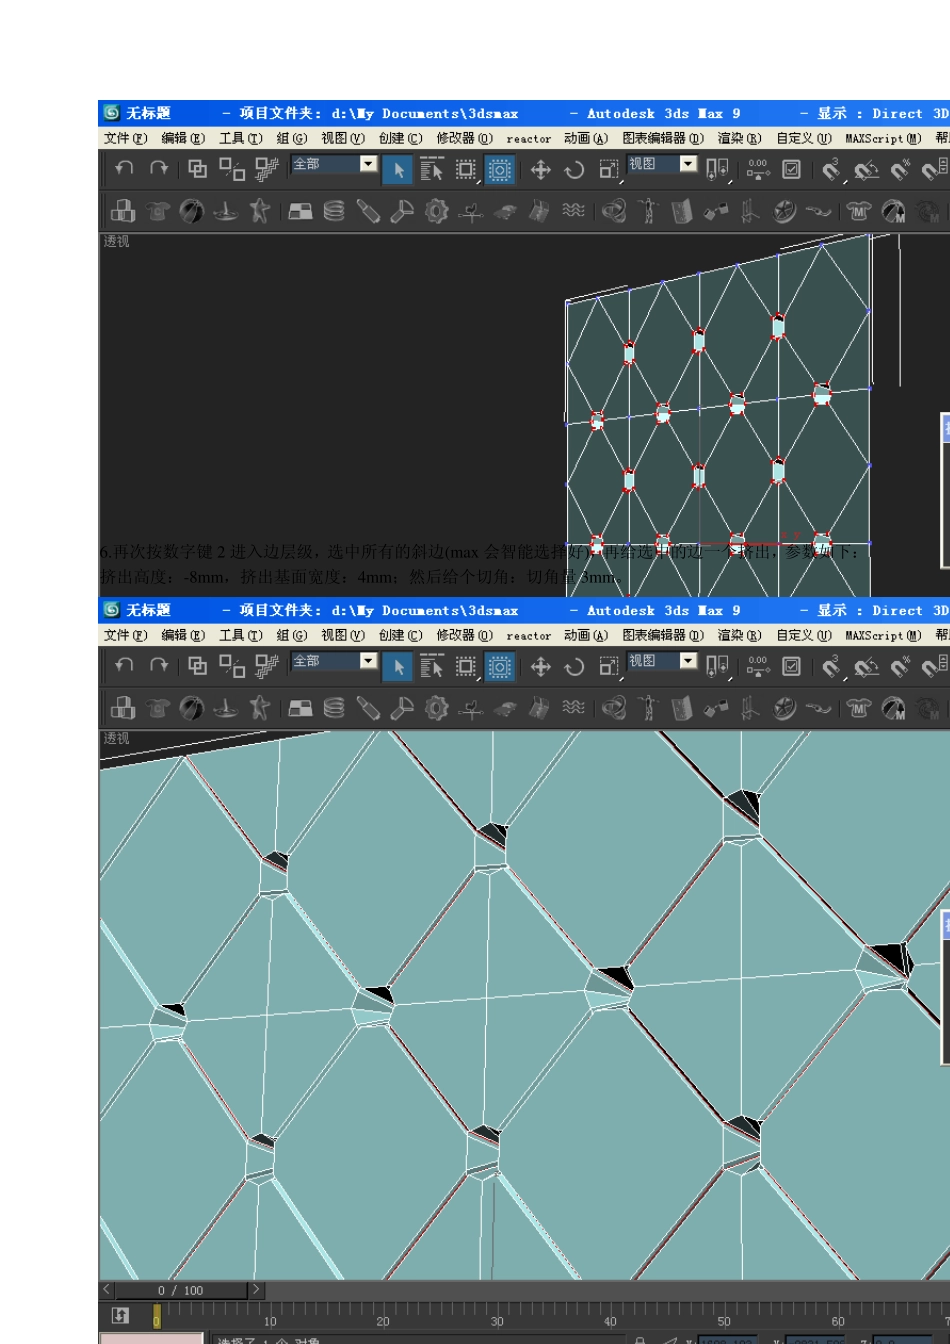Toggle Angle Snap in the lower window

(866, 666)
